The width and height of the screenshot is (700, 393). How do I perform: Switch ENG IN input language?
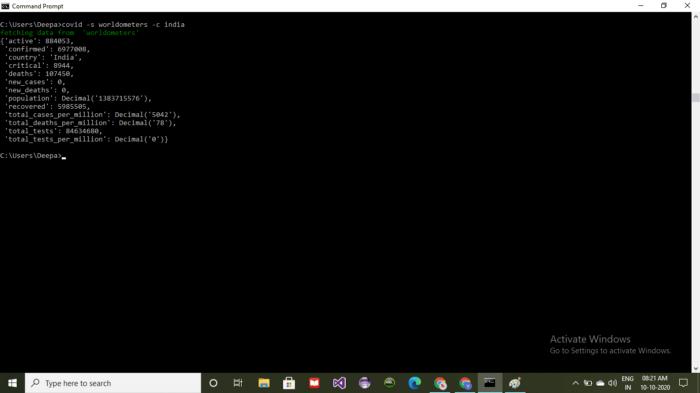pos(628,383)
